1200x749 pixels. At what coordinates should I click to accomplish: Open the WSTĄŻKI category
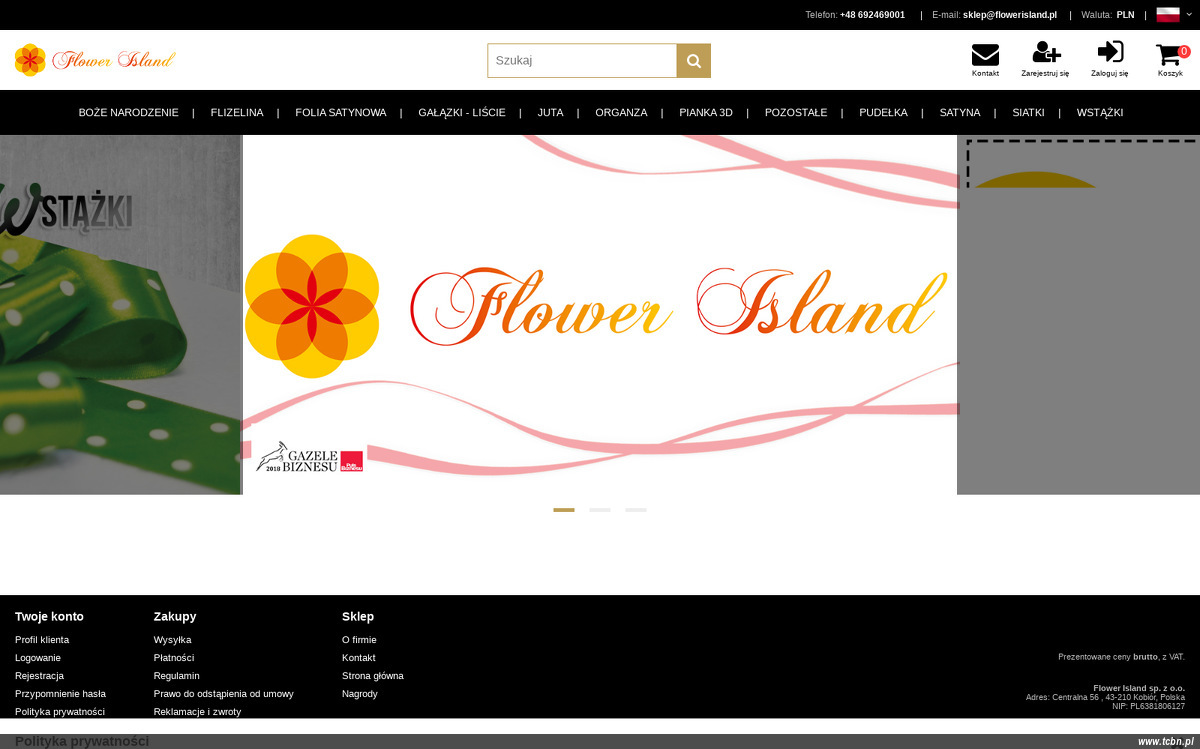point(1100,113)
